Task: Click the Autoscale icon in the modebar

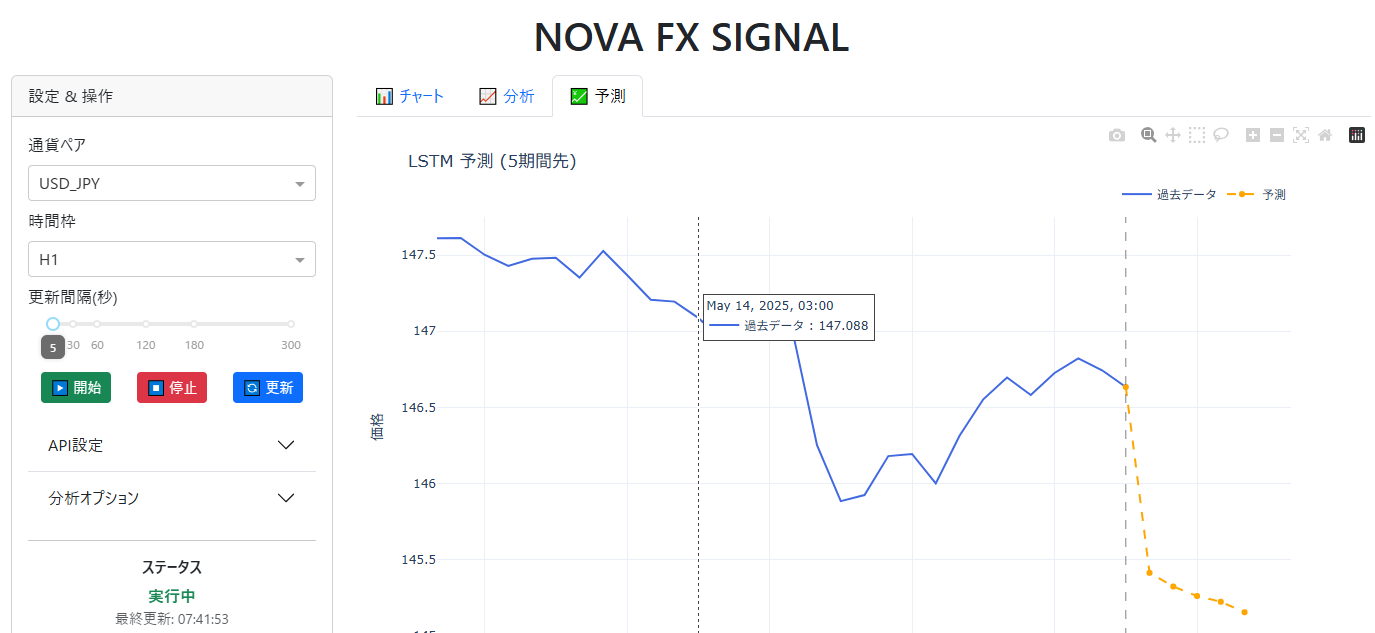Action: tap(1301, 135)
